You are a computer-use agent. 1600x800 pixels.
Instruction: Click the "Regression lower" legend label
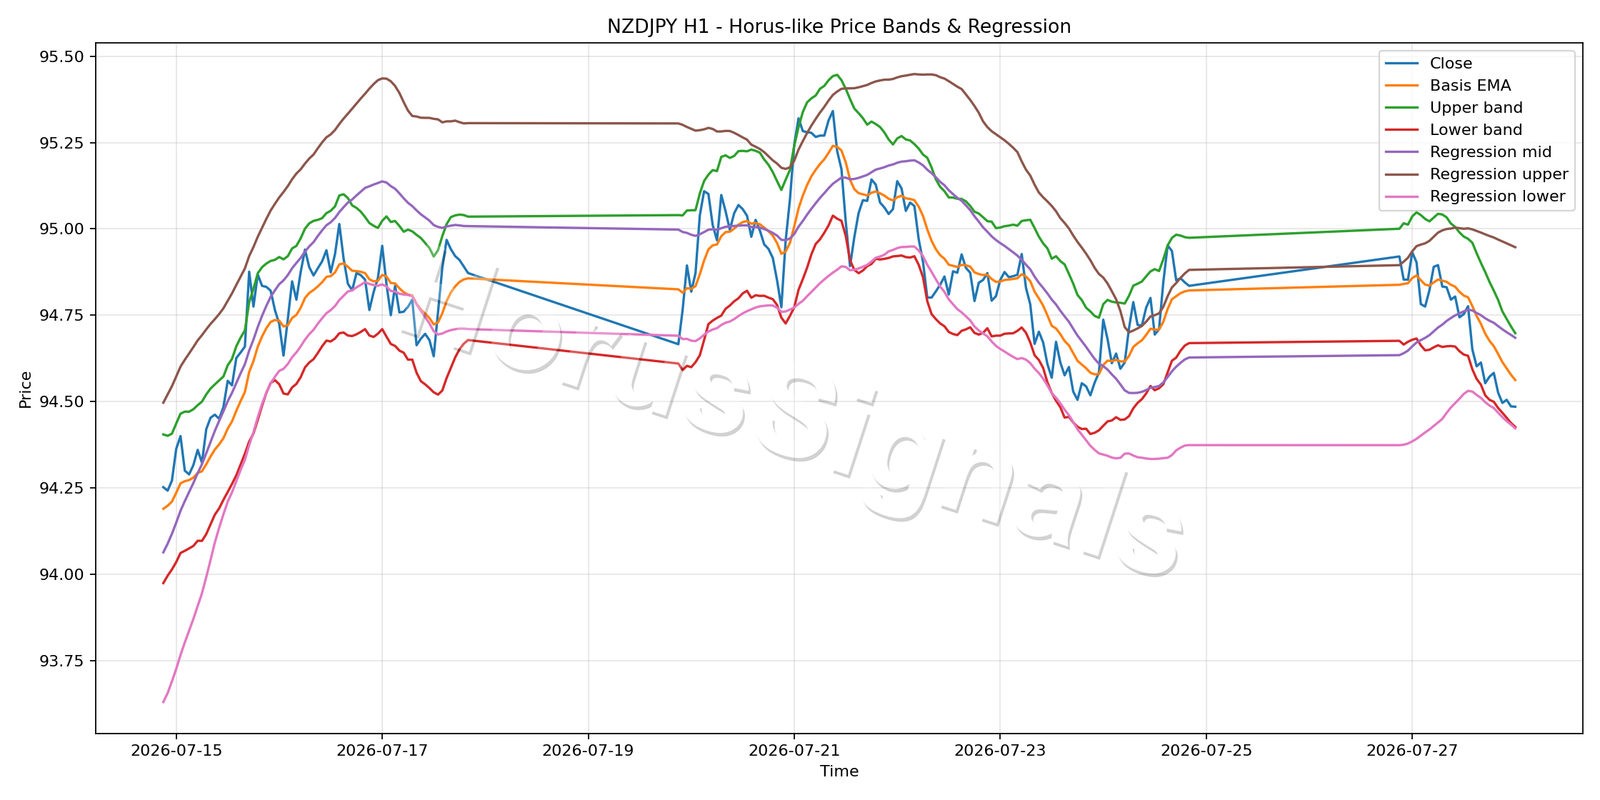(x=1497, y=196)
